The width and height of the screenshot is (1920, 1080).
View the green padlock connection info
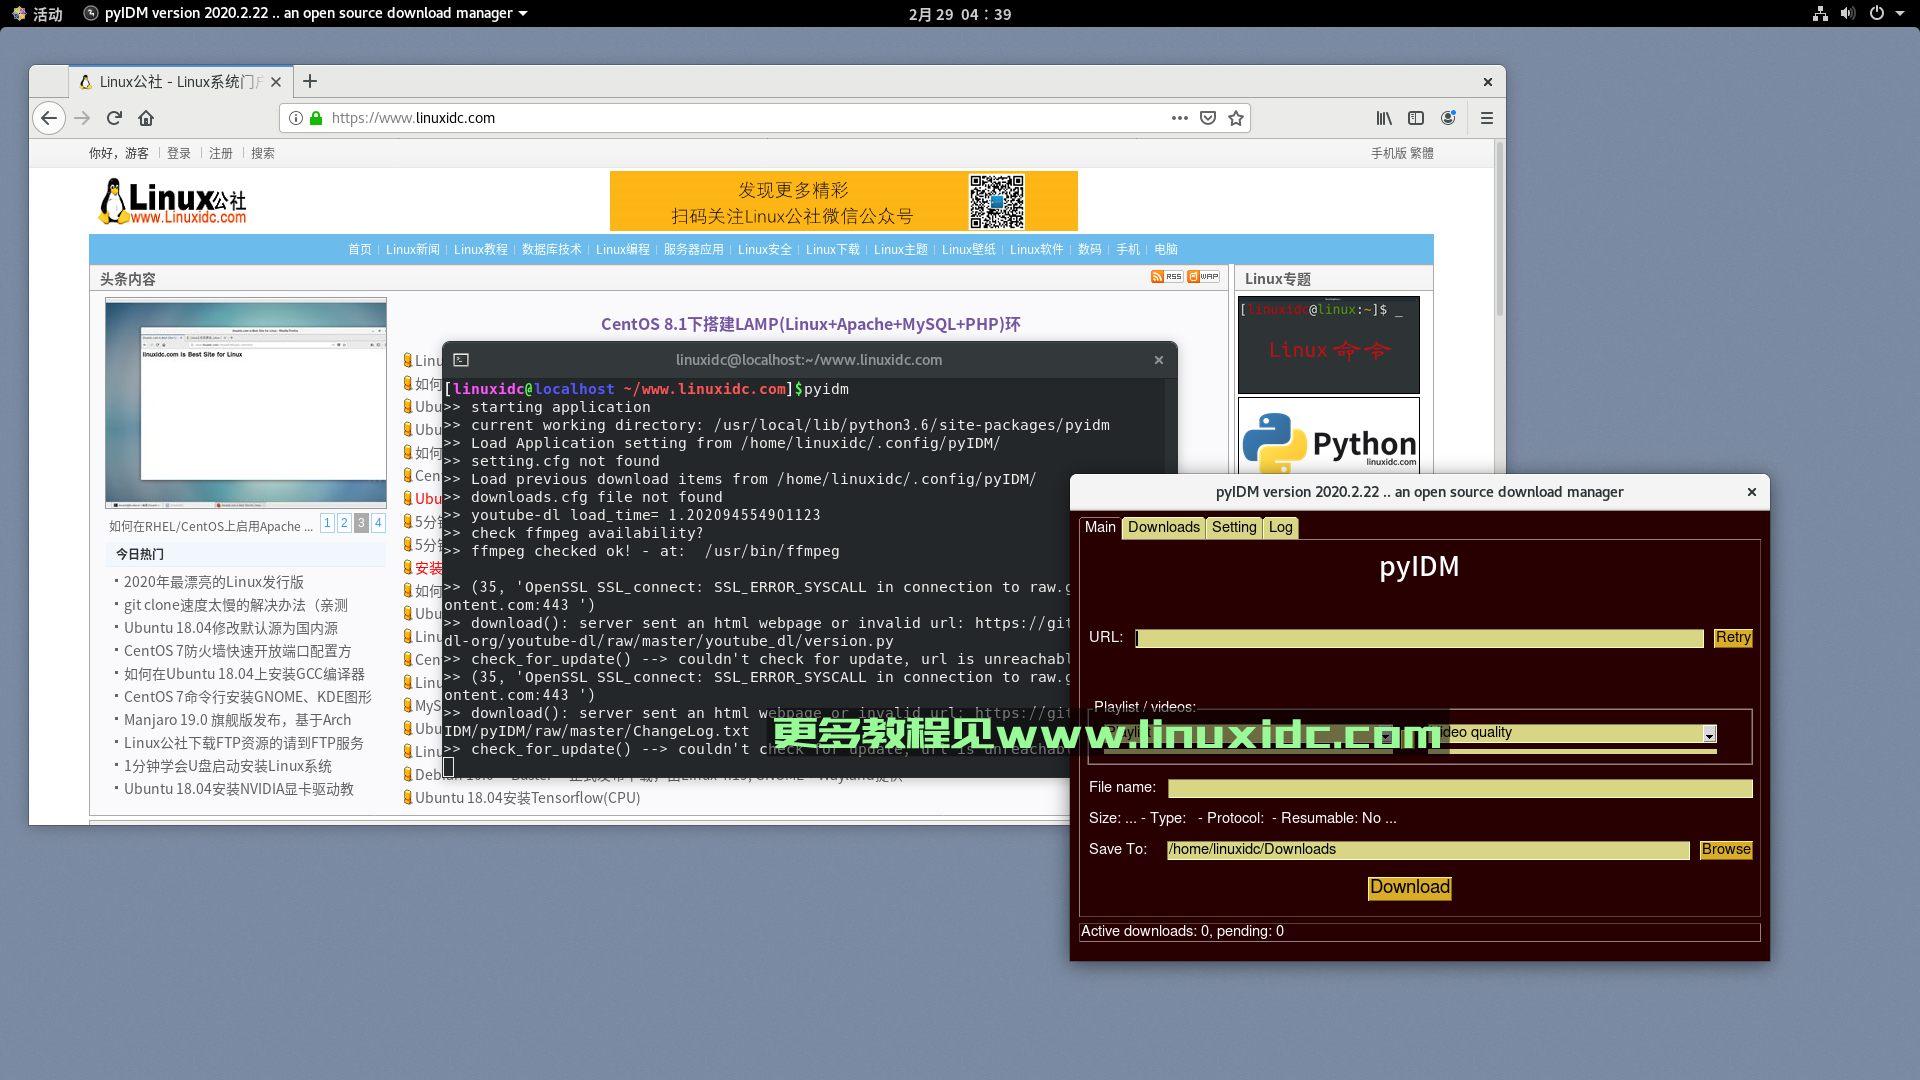(x=316, y=118)
